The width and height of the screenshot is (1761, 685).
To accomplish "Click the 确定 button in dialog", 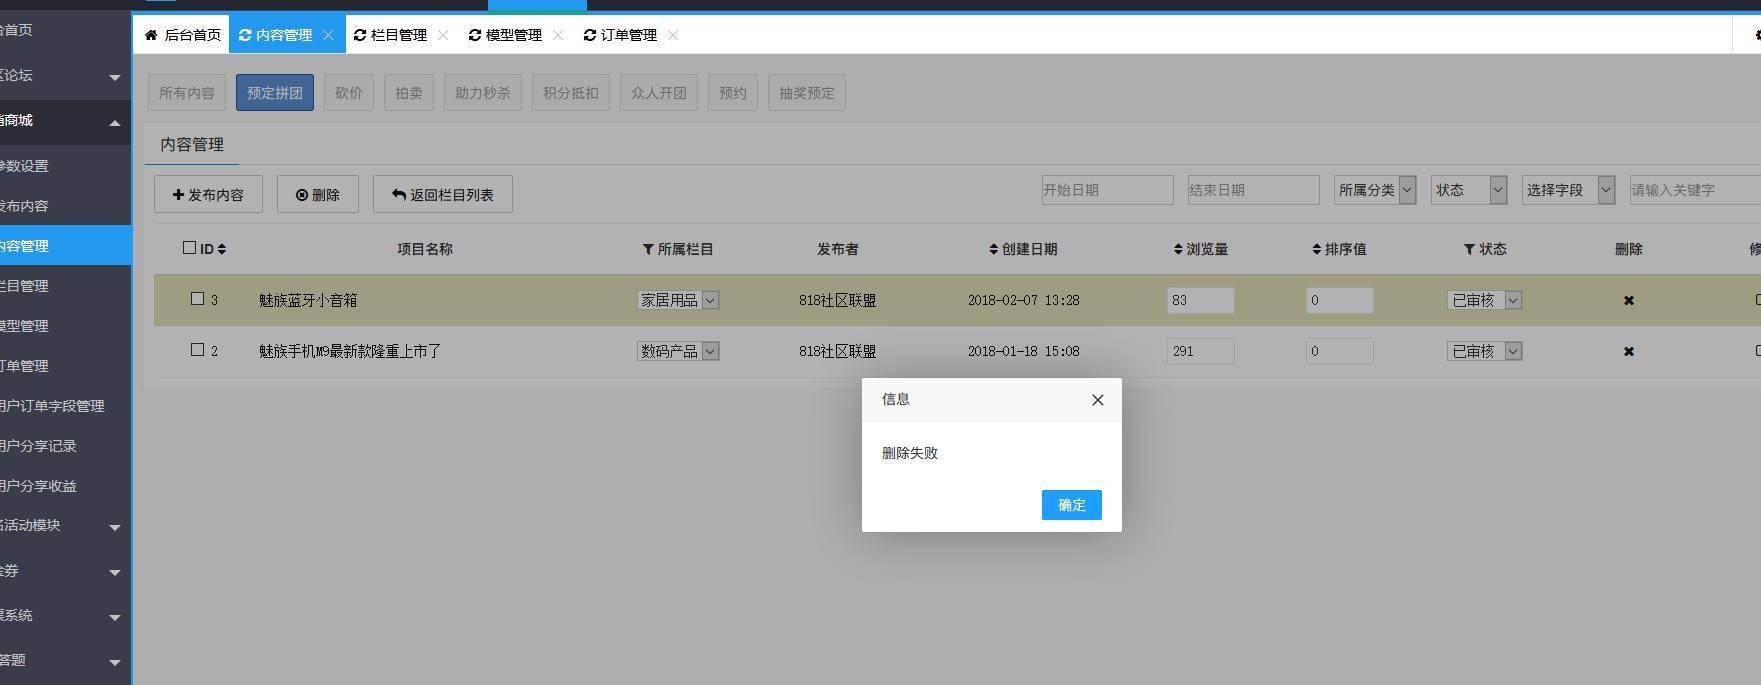I will point(1071,505).
